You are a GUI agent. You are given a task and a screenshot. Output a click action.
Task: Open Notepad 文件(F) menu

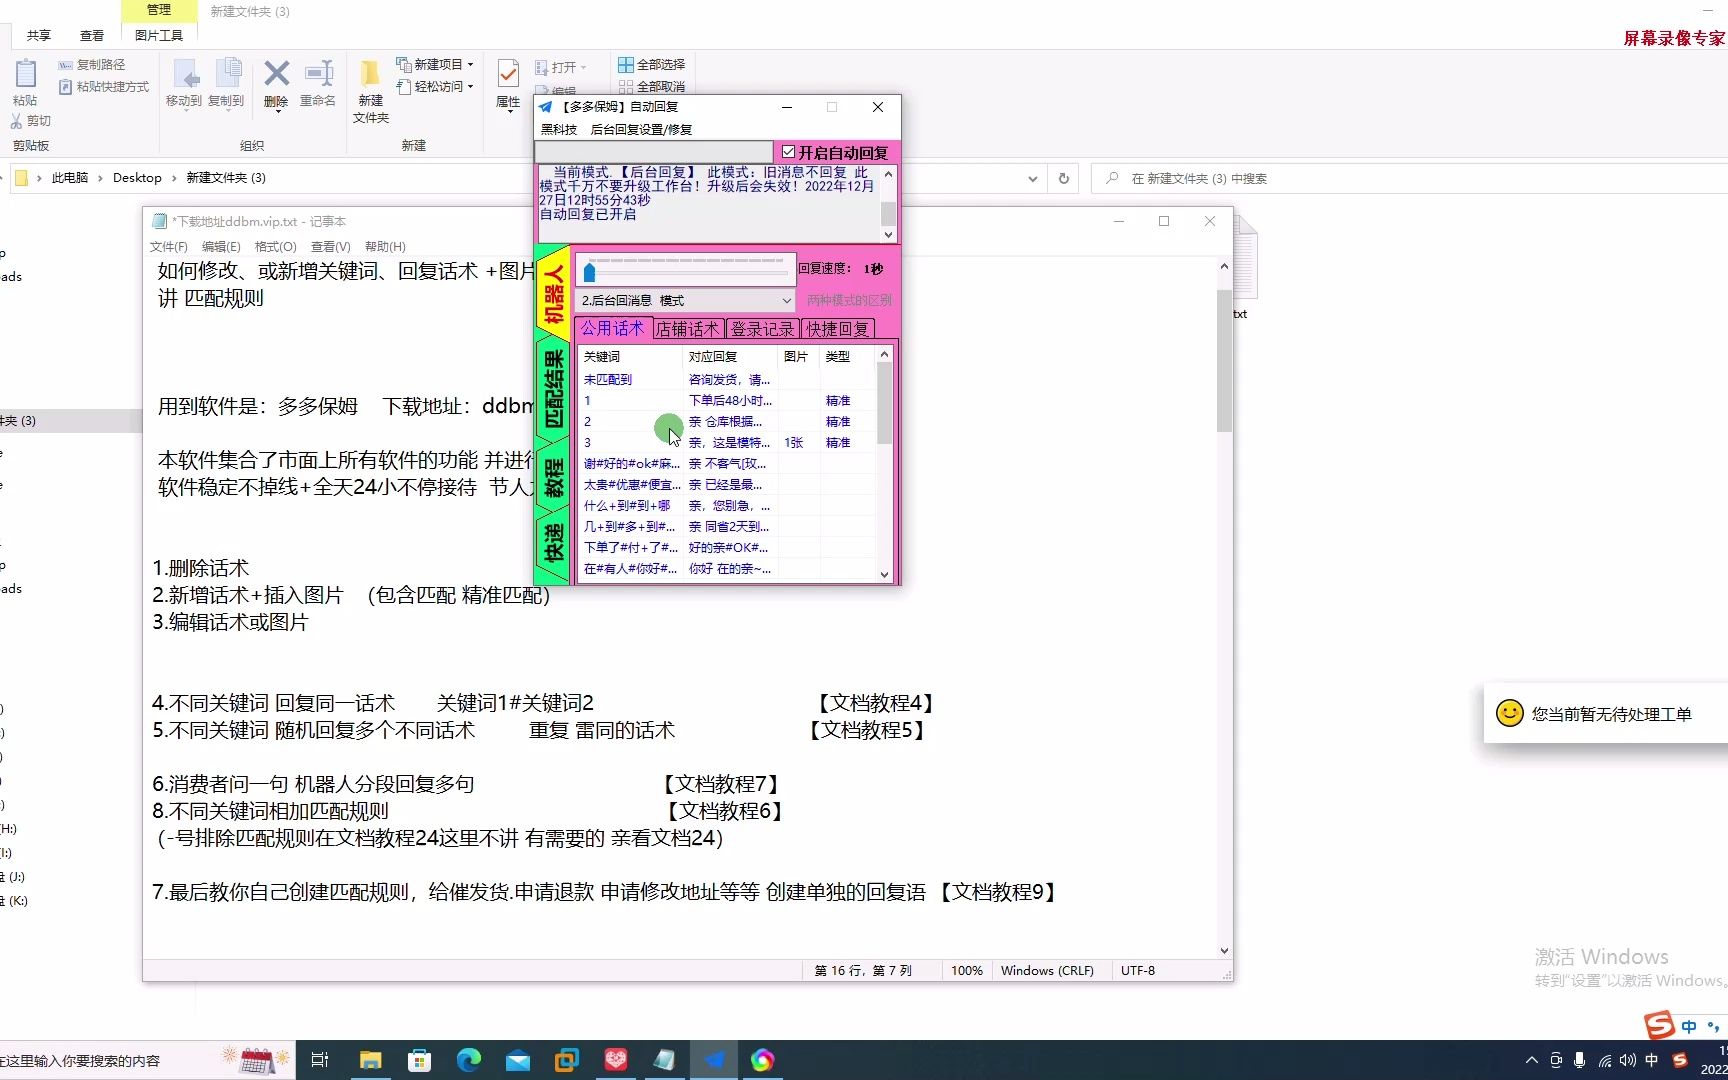[x=169, y=247]
